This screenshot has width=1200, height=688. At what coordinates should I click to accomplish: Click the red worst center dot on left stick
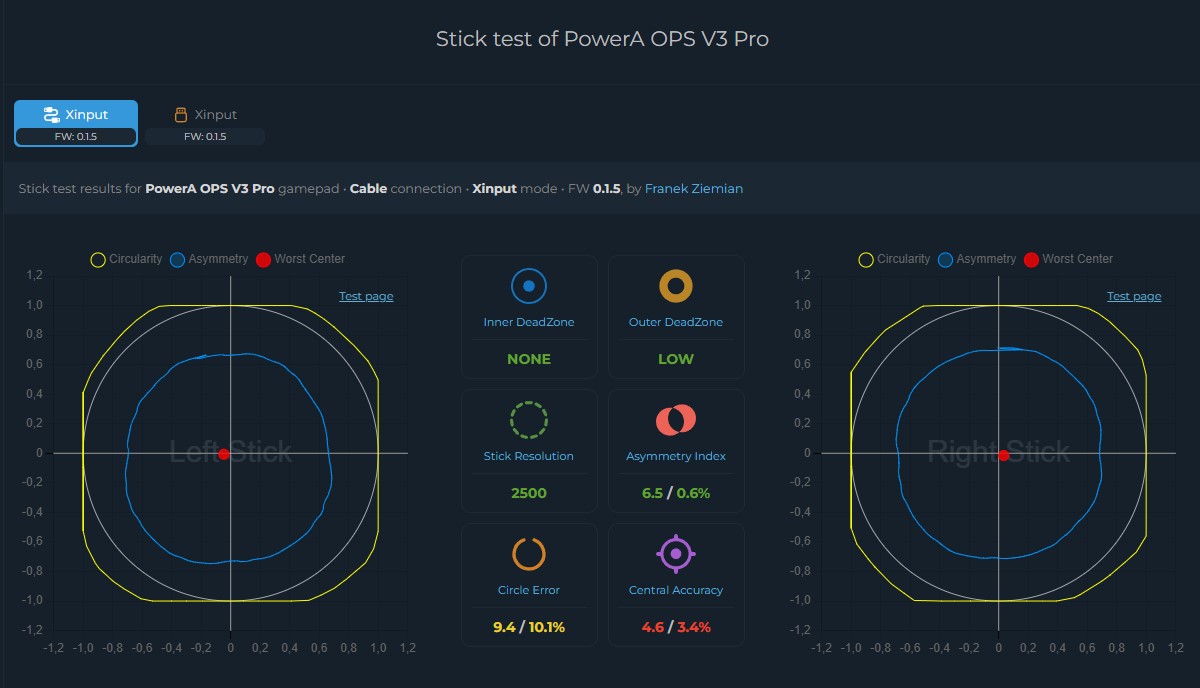tap(224, 454)
